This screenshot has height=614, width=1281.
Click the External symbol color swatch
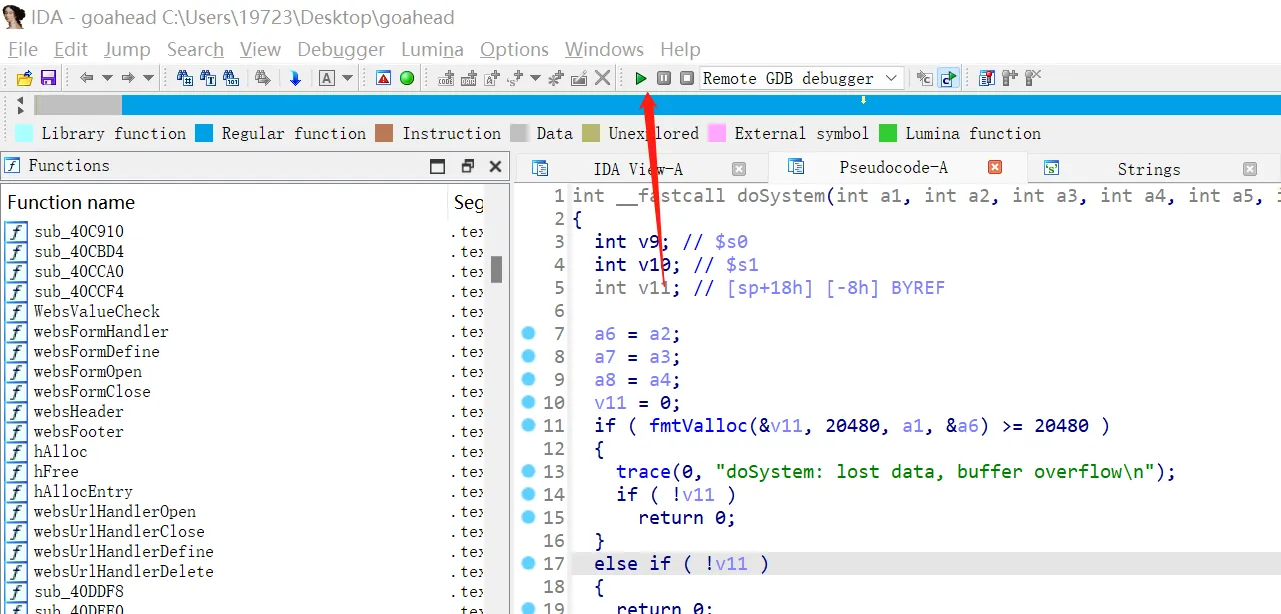[x=717, y=133]
